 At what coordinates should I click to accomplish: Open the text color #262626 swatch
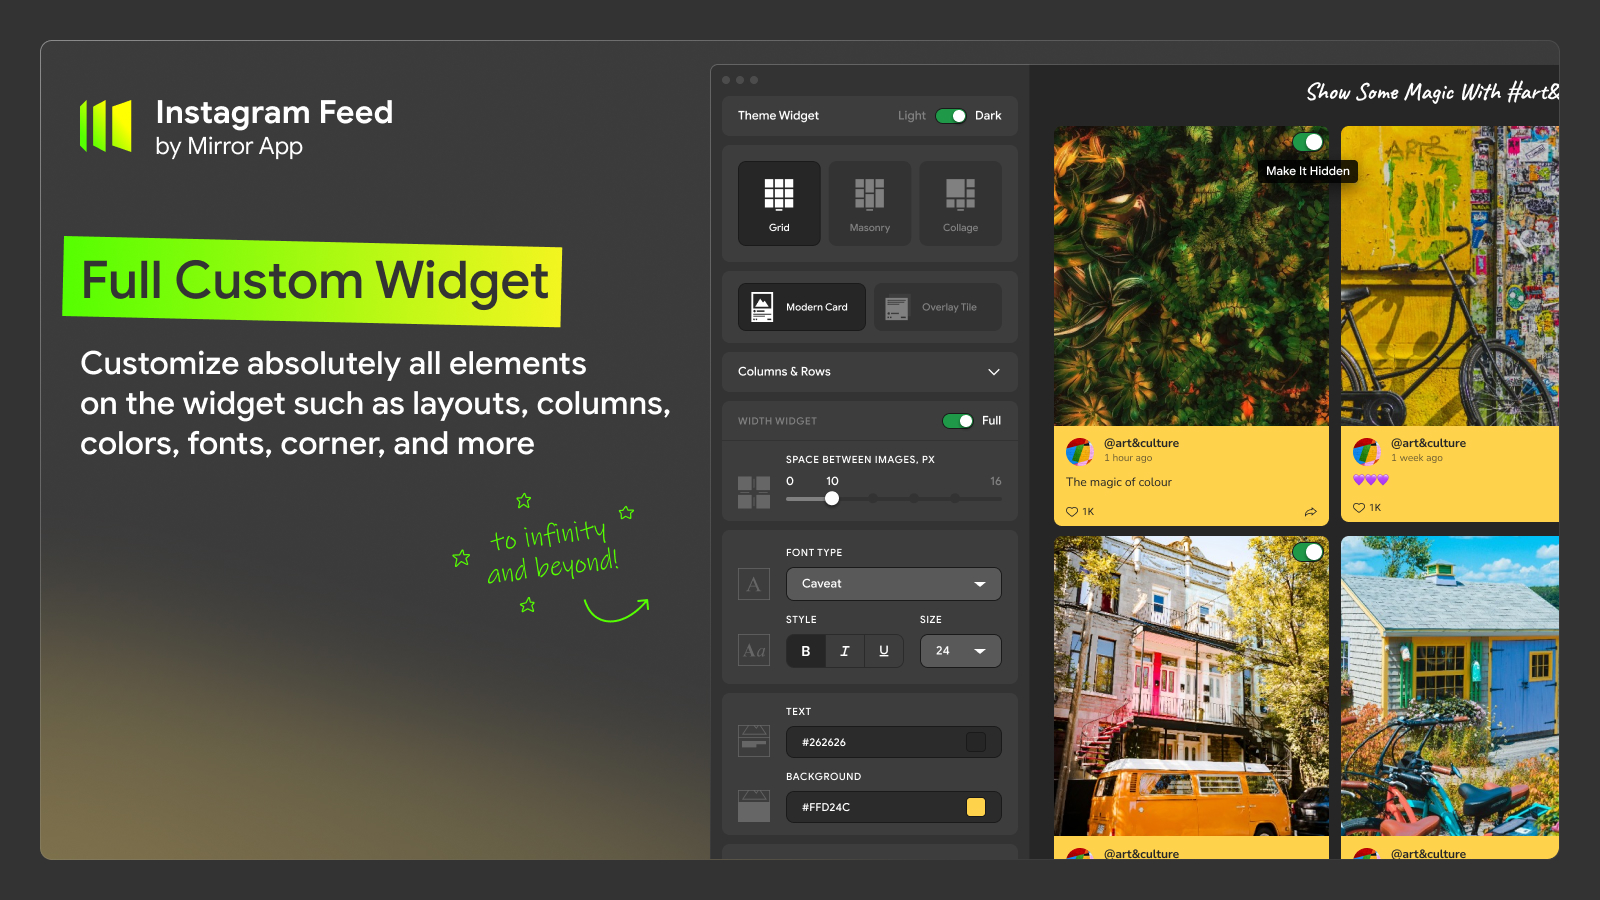(x=976, y=742)
